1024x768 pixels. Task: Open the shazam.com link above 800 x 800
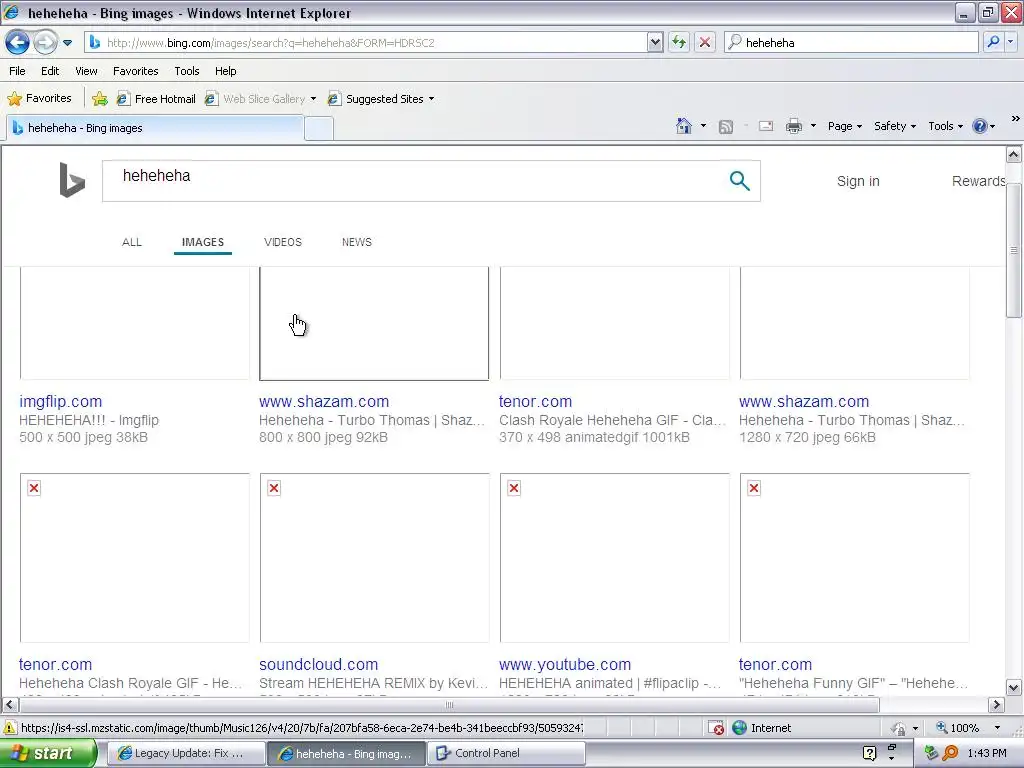[x=324, y=402]
